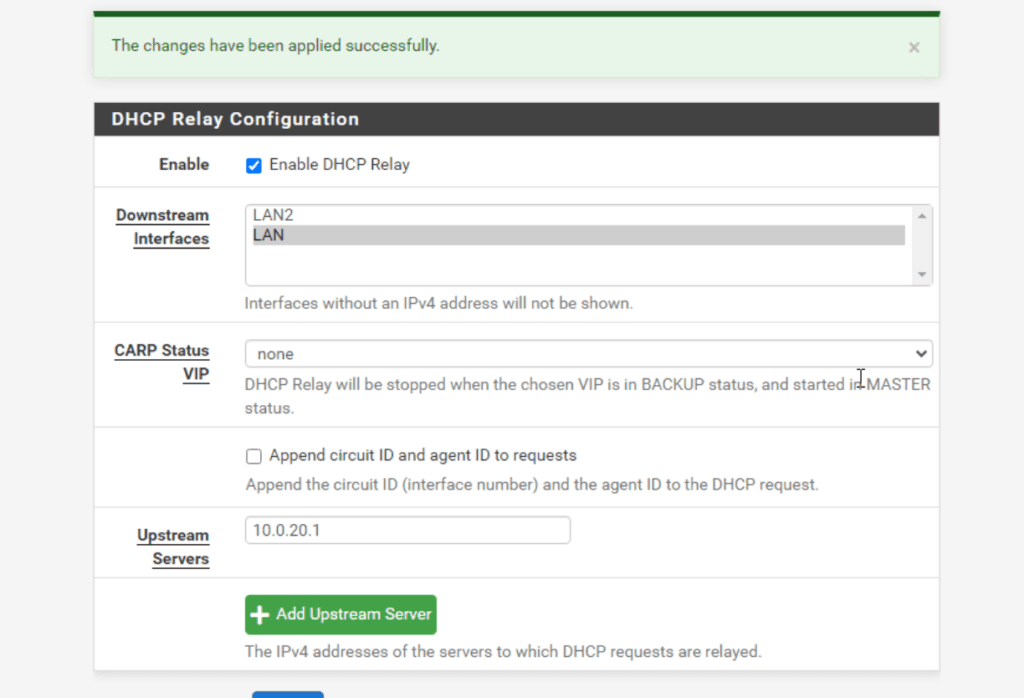Viewport: 1024px width, 698px height.
Task: Click the "Append circuit ID and agent ID to requests" label
Action: [422, 456]
